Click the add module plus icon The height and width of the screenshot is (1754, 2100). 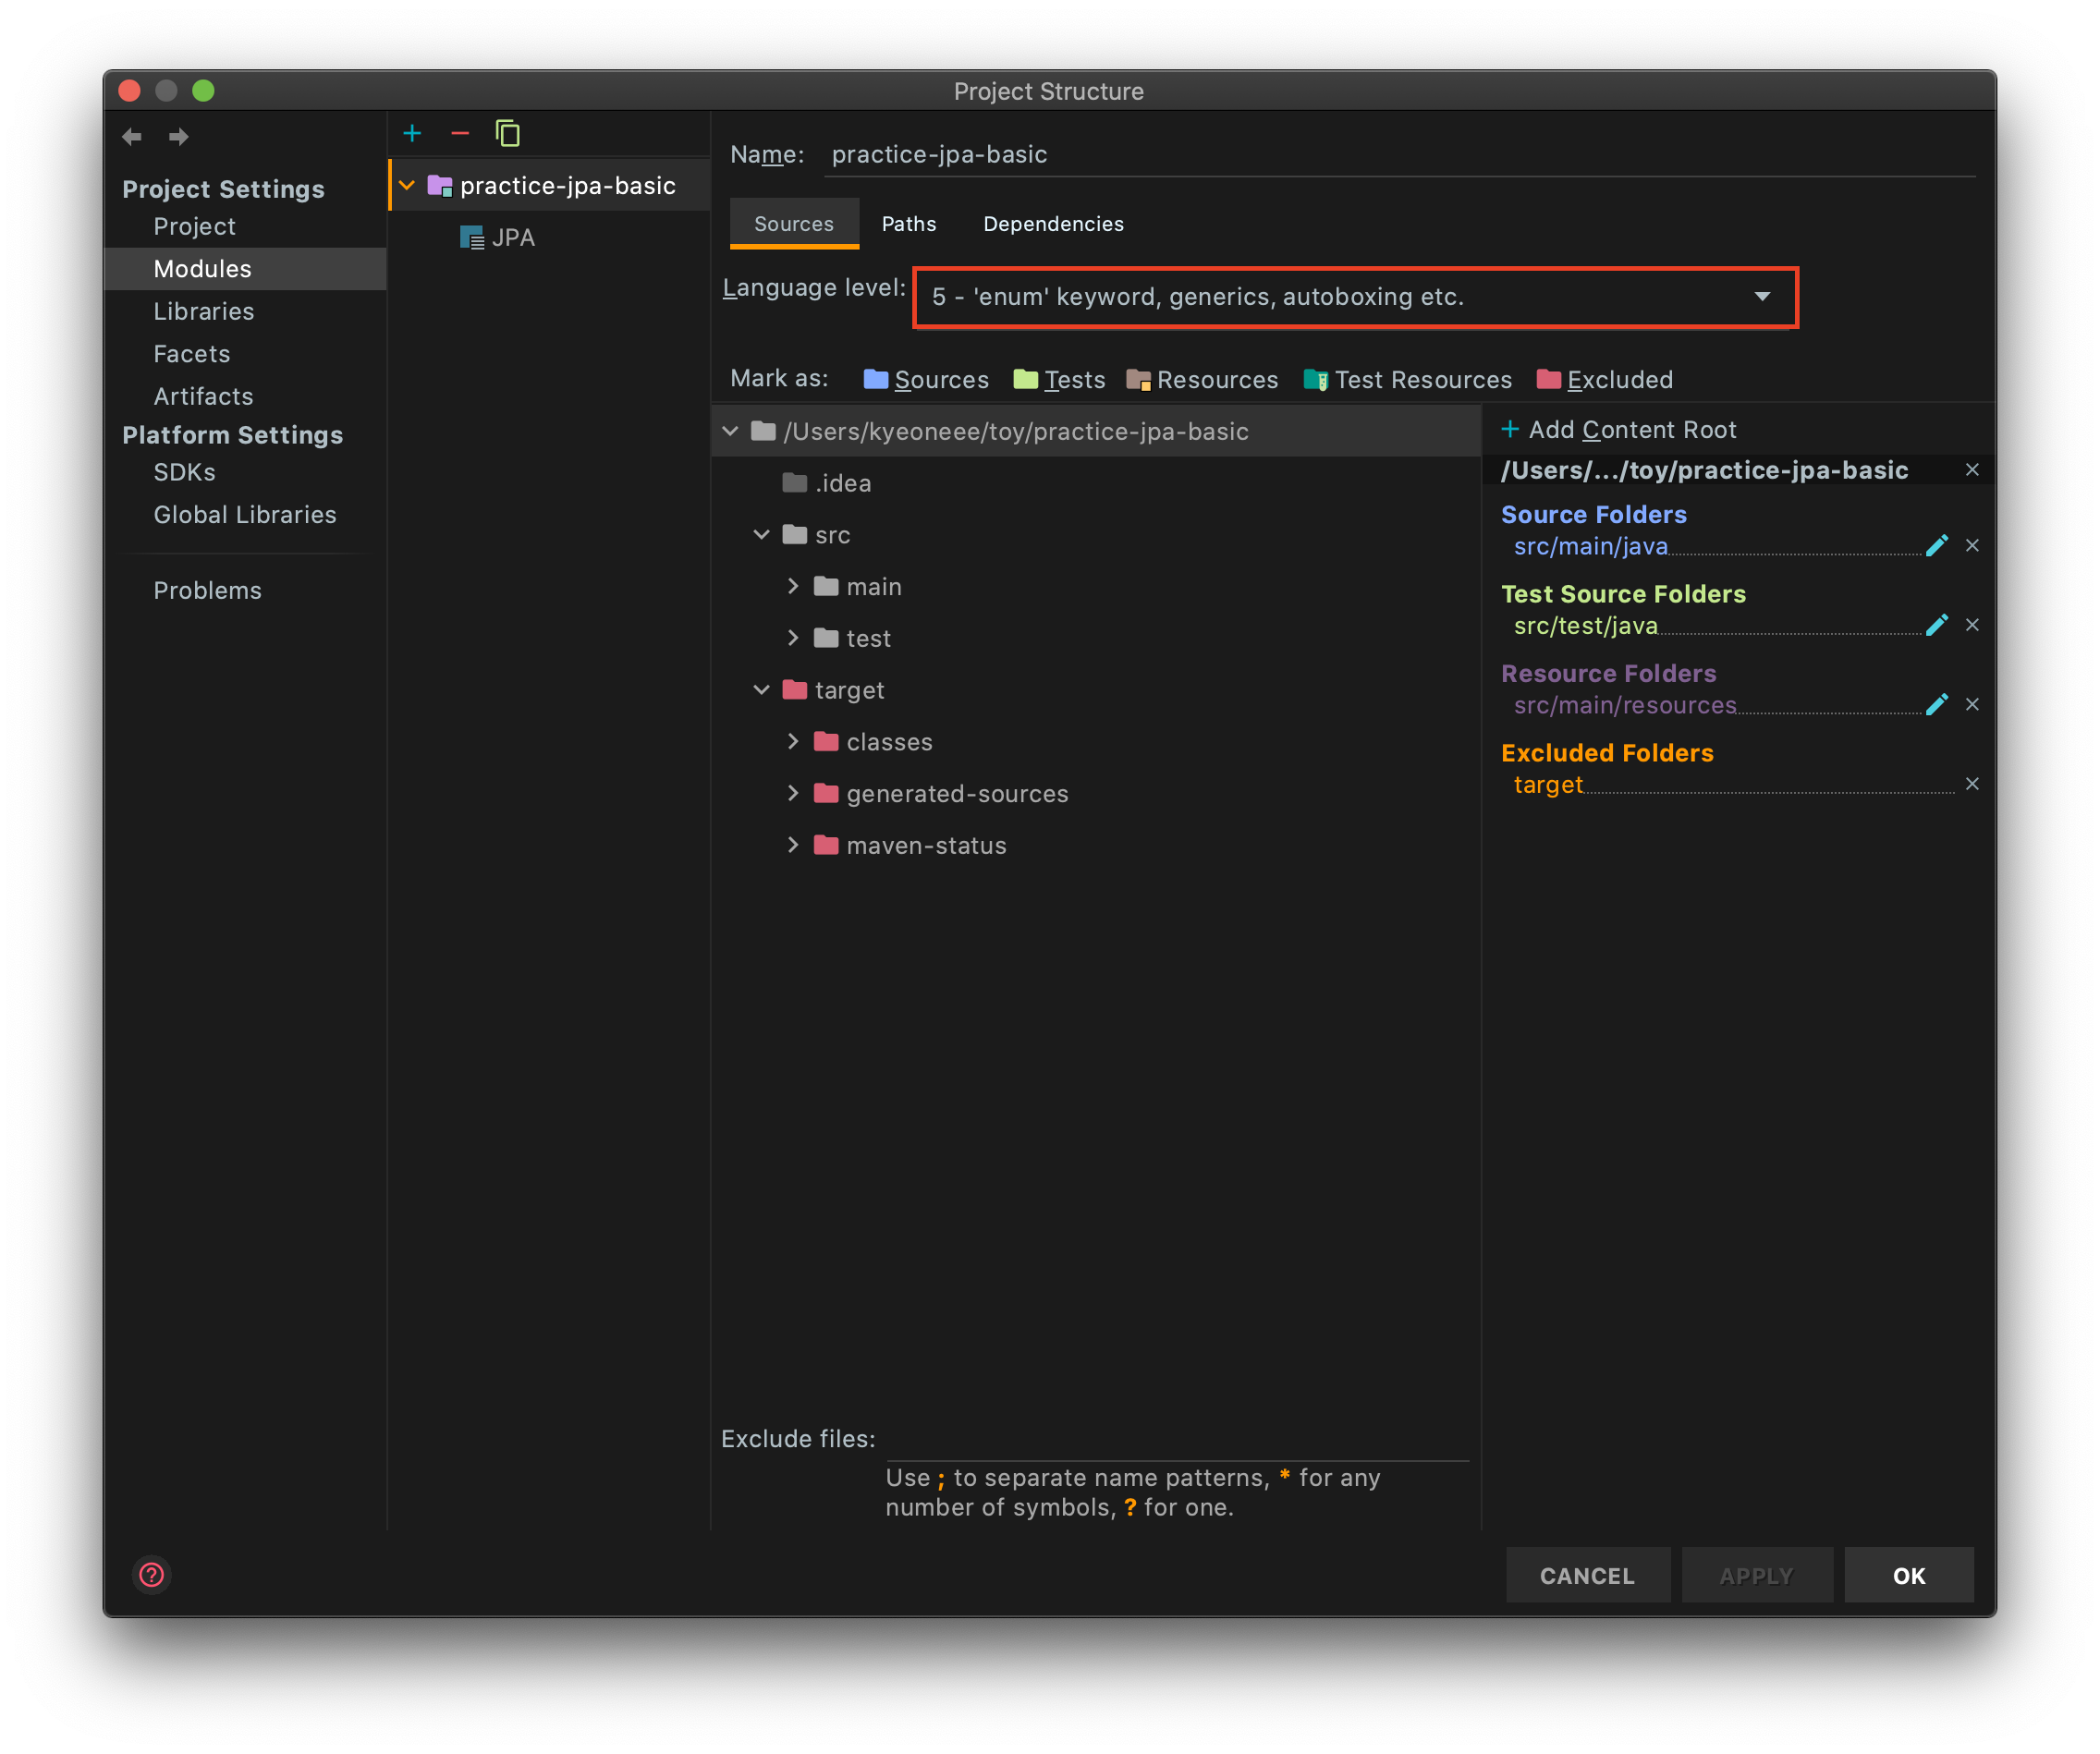coord(412,133)
